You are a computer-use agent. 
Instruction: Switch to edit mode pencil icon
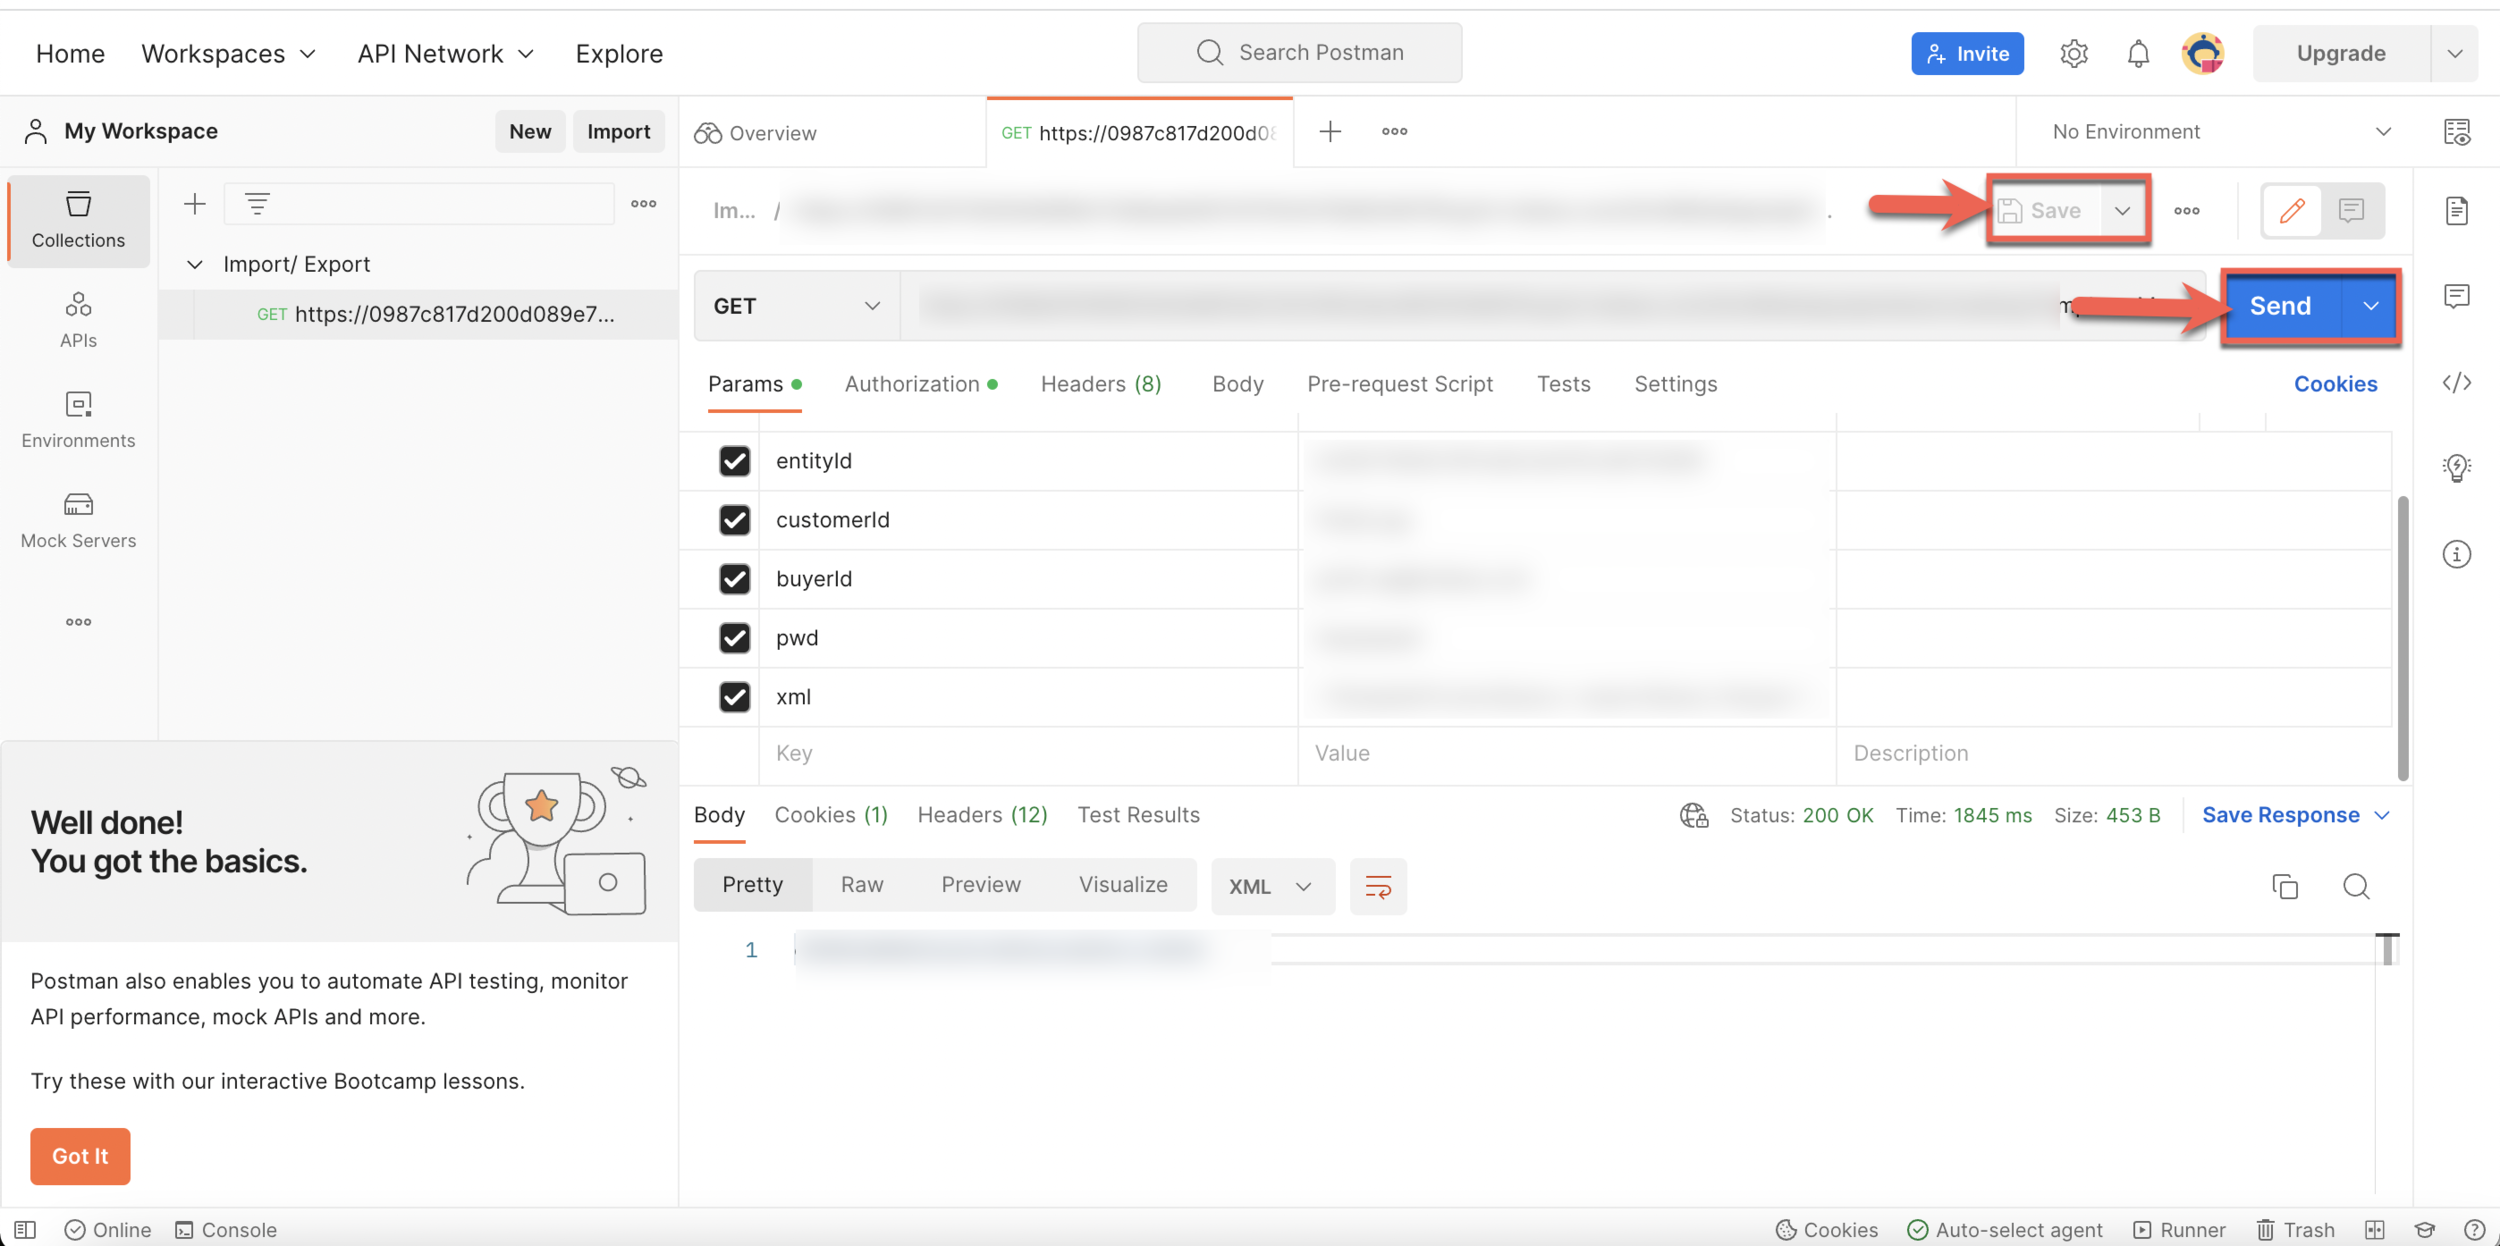coord(2292,210)
